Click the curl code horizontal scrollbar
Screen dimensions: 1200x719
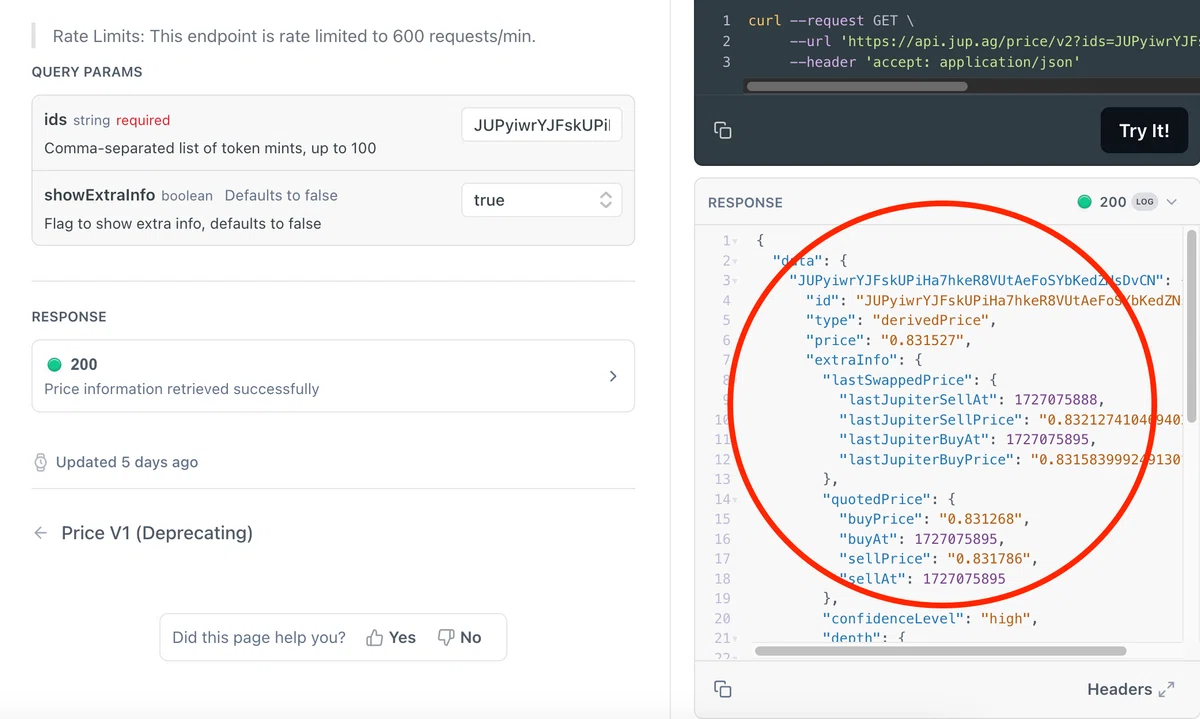[857, 87]
